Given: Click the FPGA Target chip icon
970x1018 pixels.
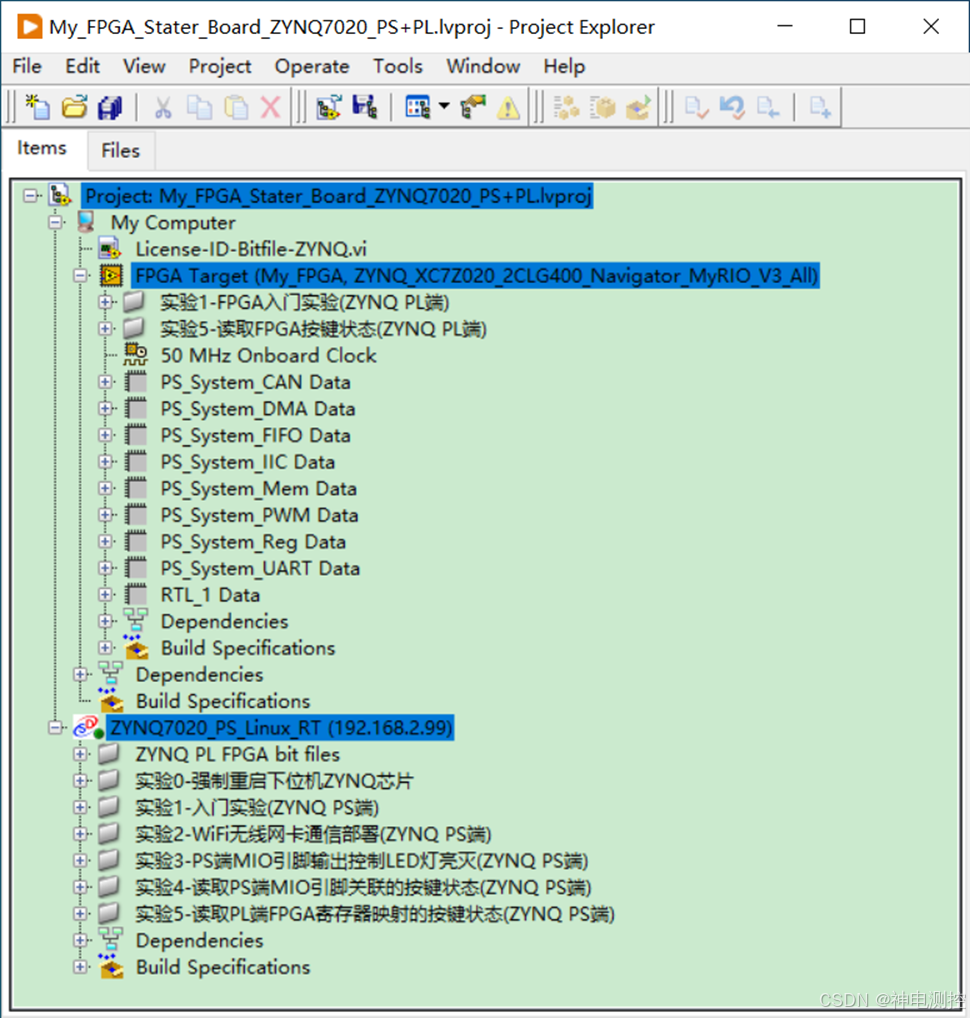Looking at the screenshot, I should (111, 276).
